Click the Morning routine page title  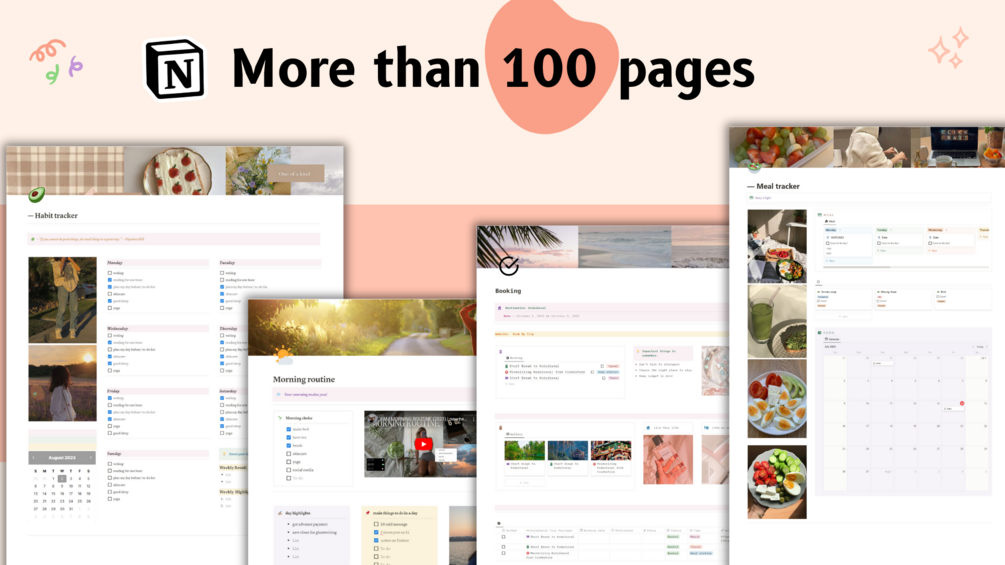304,379
